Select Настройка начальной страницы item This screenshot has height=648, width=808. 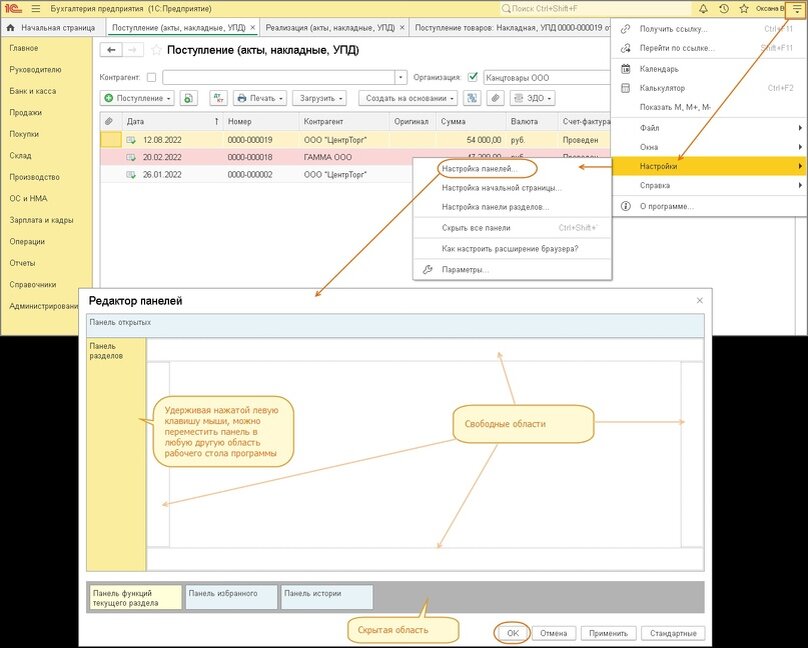(512, 188)
